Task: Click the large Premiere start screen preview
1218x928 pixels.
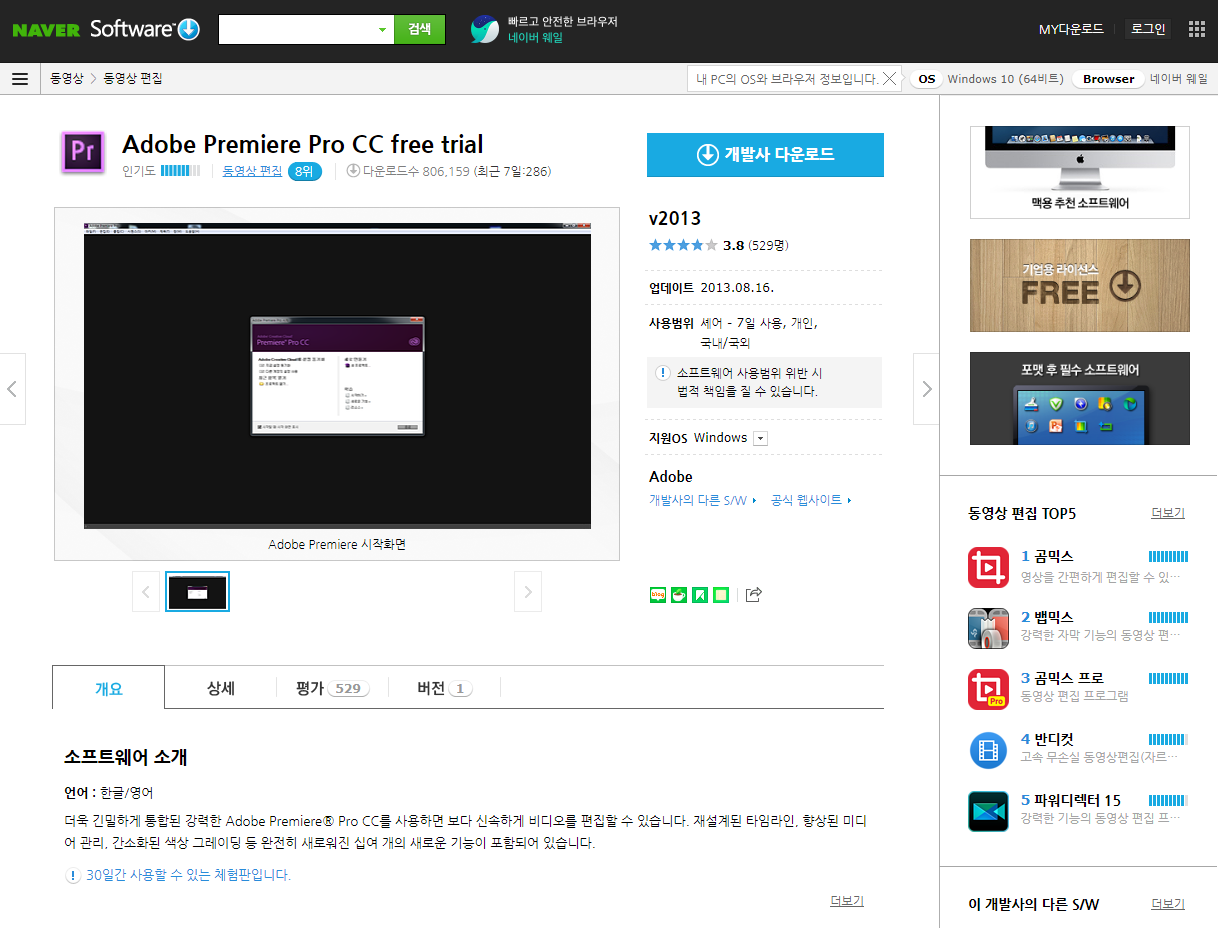Action: click(x=337, y=375)
